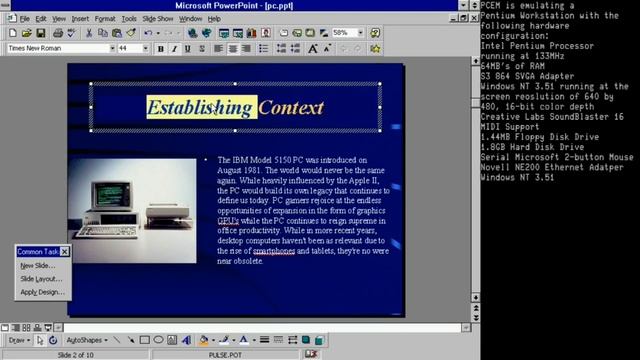Insert WordArt from the Drawing toolbar
Viewport: 640px width, 360px height.
coord(187,340)
